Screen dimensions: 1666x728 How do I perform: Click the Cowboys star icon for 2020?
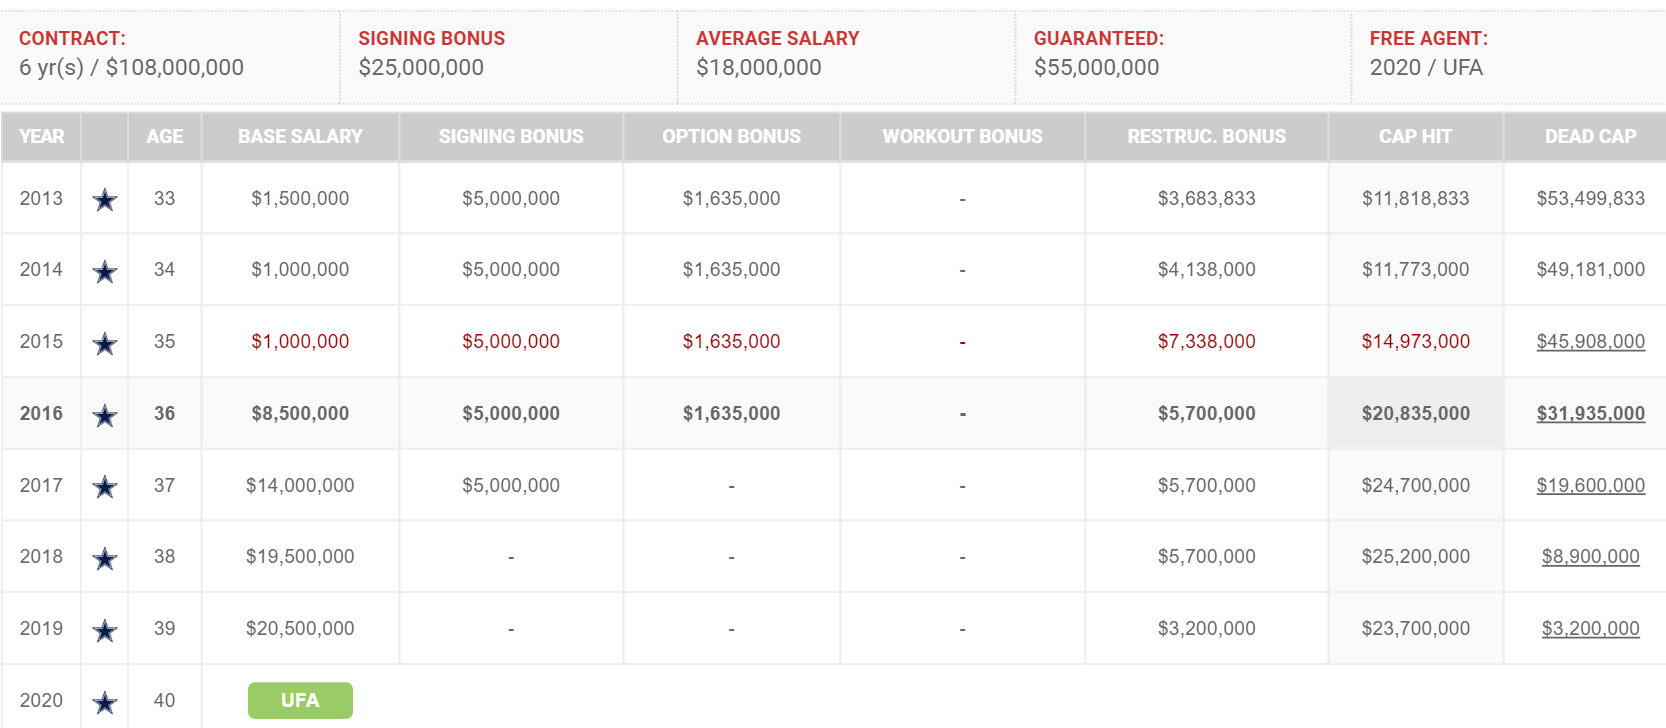click(x=105, y=702)
